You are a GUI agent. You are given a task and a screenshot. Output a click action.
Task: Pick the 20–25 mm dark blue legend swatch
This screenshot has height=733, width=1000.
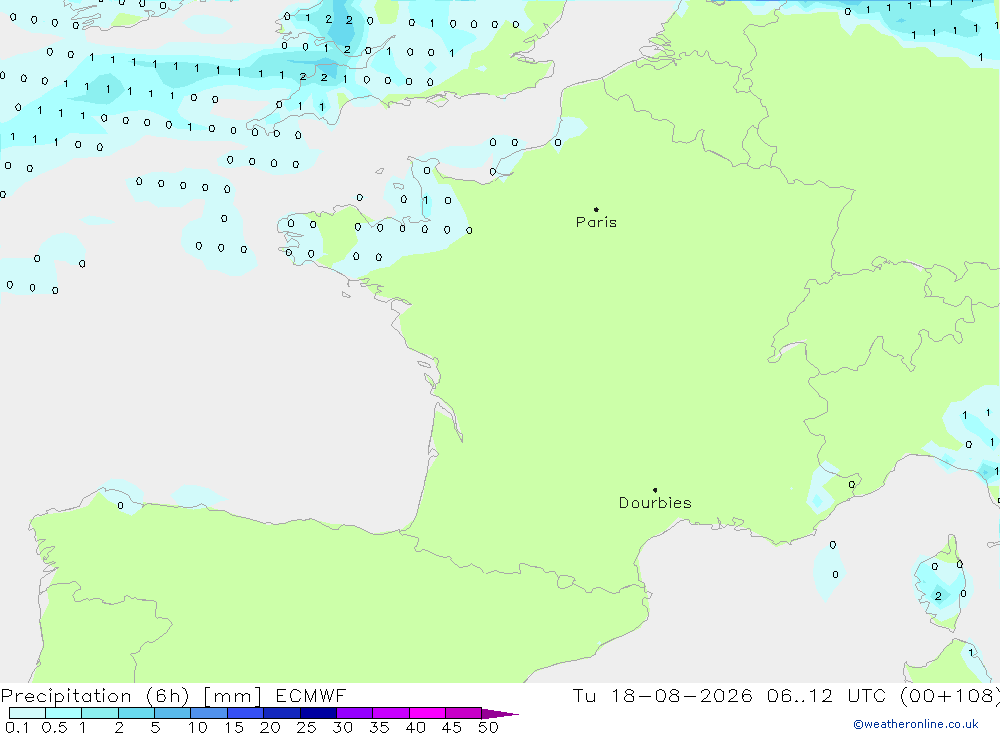coord(281,713)
